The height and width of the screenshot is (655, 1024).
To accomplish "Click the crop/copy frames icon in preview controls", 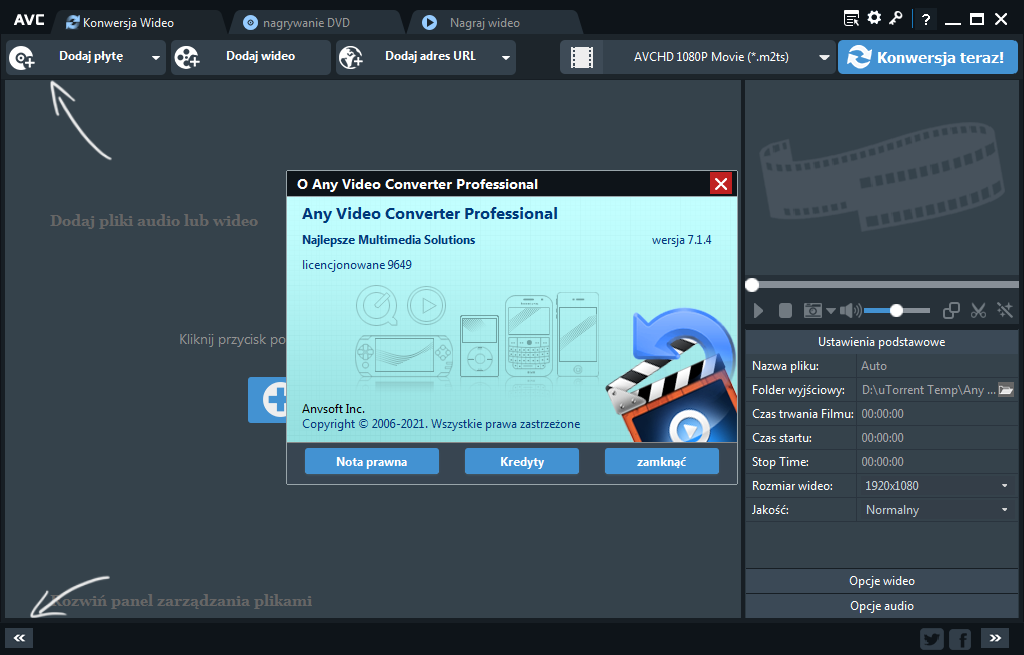I will click(x=951, y=311).
